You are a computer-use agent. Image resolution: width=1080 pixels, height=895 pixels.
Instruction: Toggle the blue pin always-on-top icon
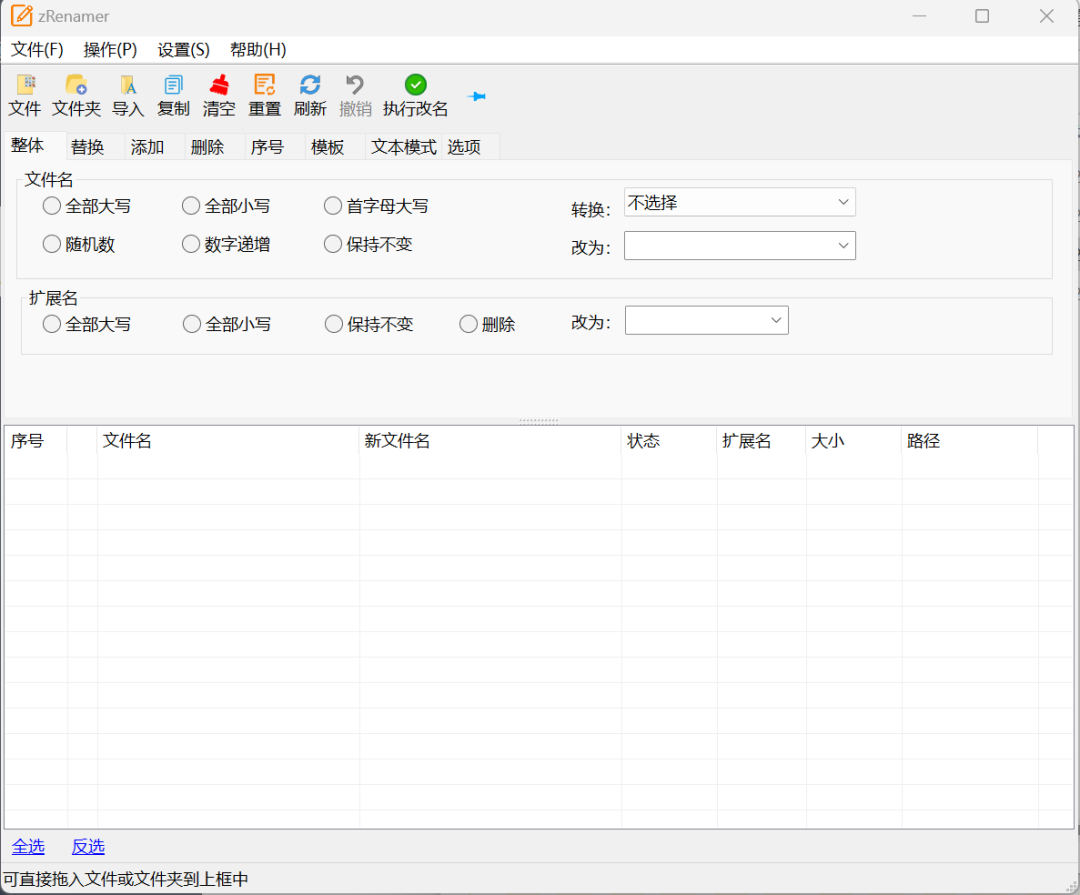477,96
